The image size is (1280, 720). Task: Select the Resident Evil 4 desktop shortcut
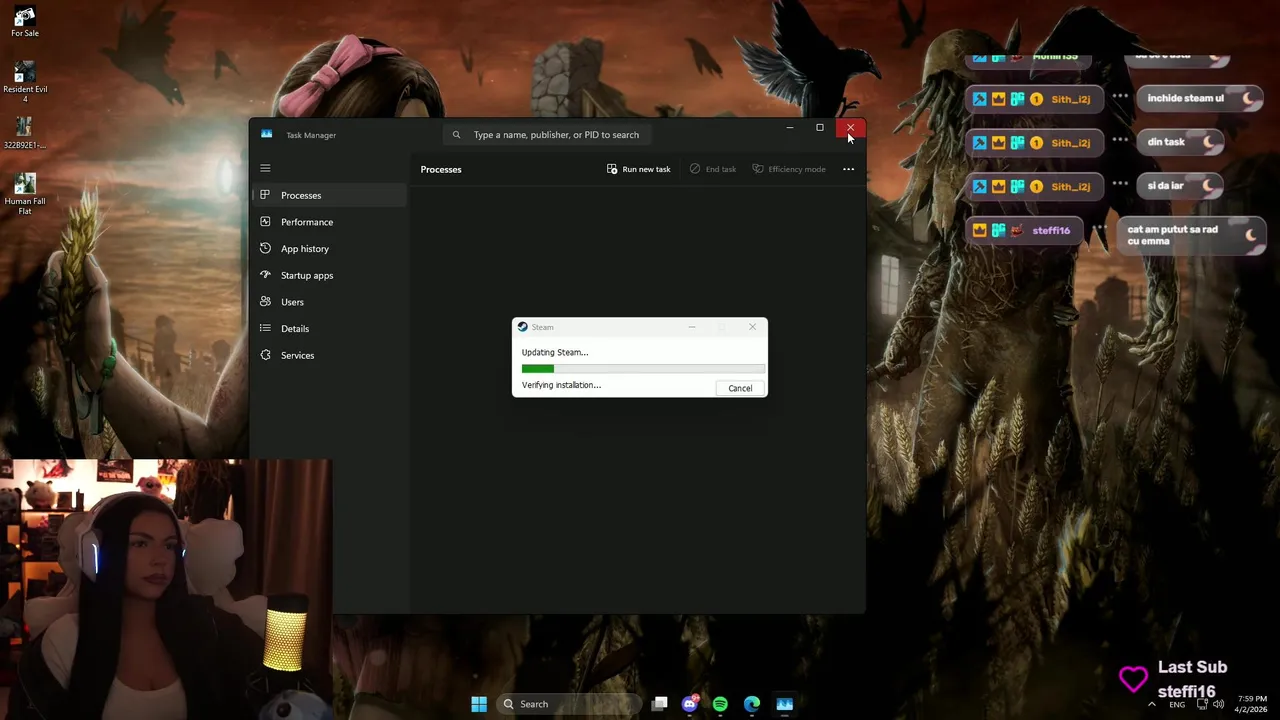coord(25,83)
